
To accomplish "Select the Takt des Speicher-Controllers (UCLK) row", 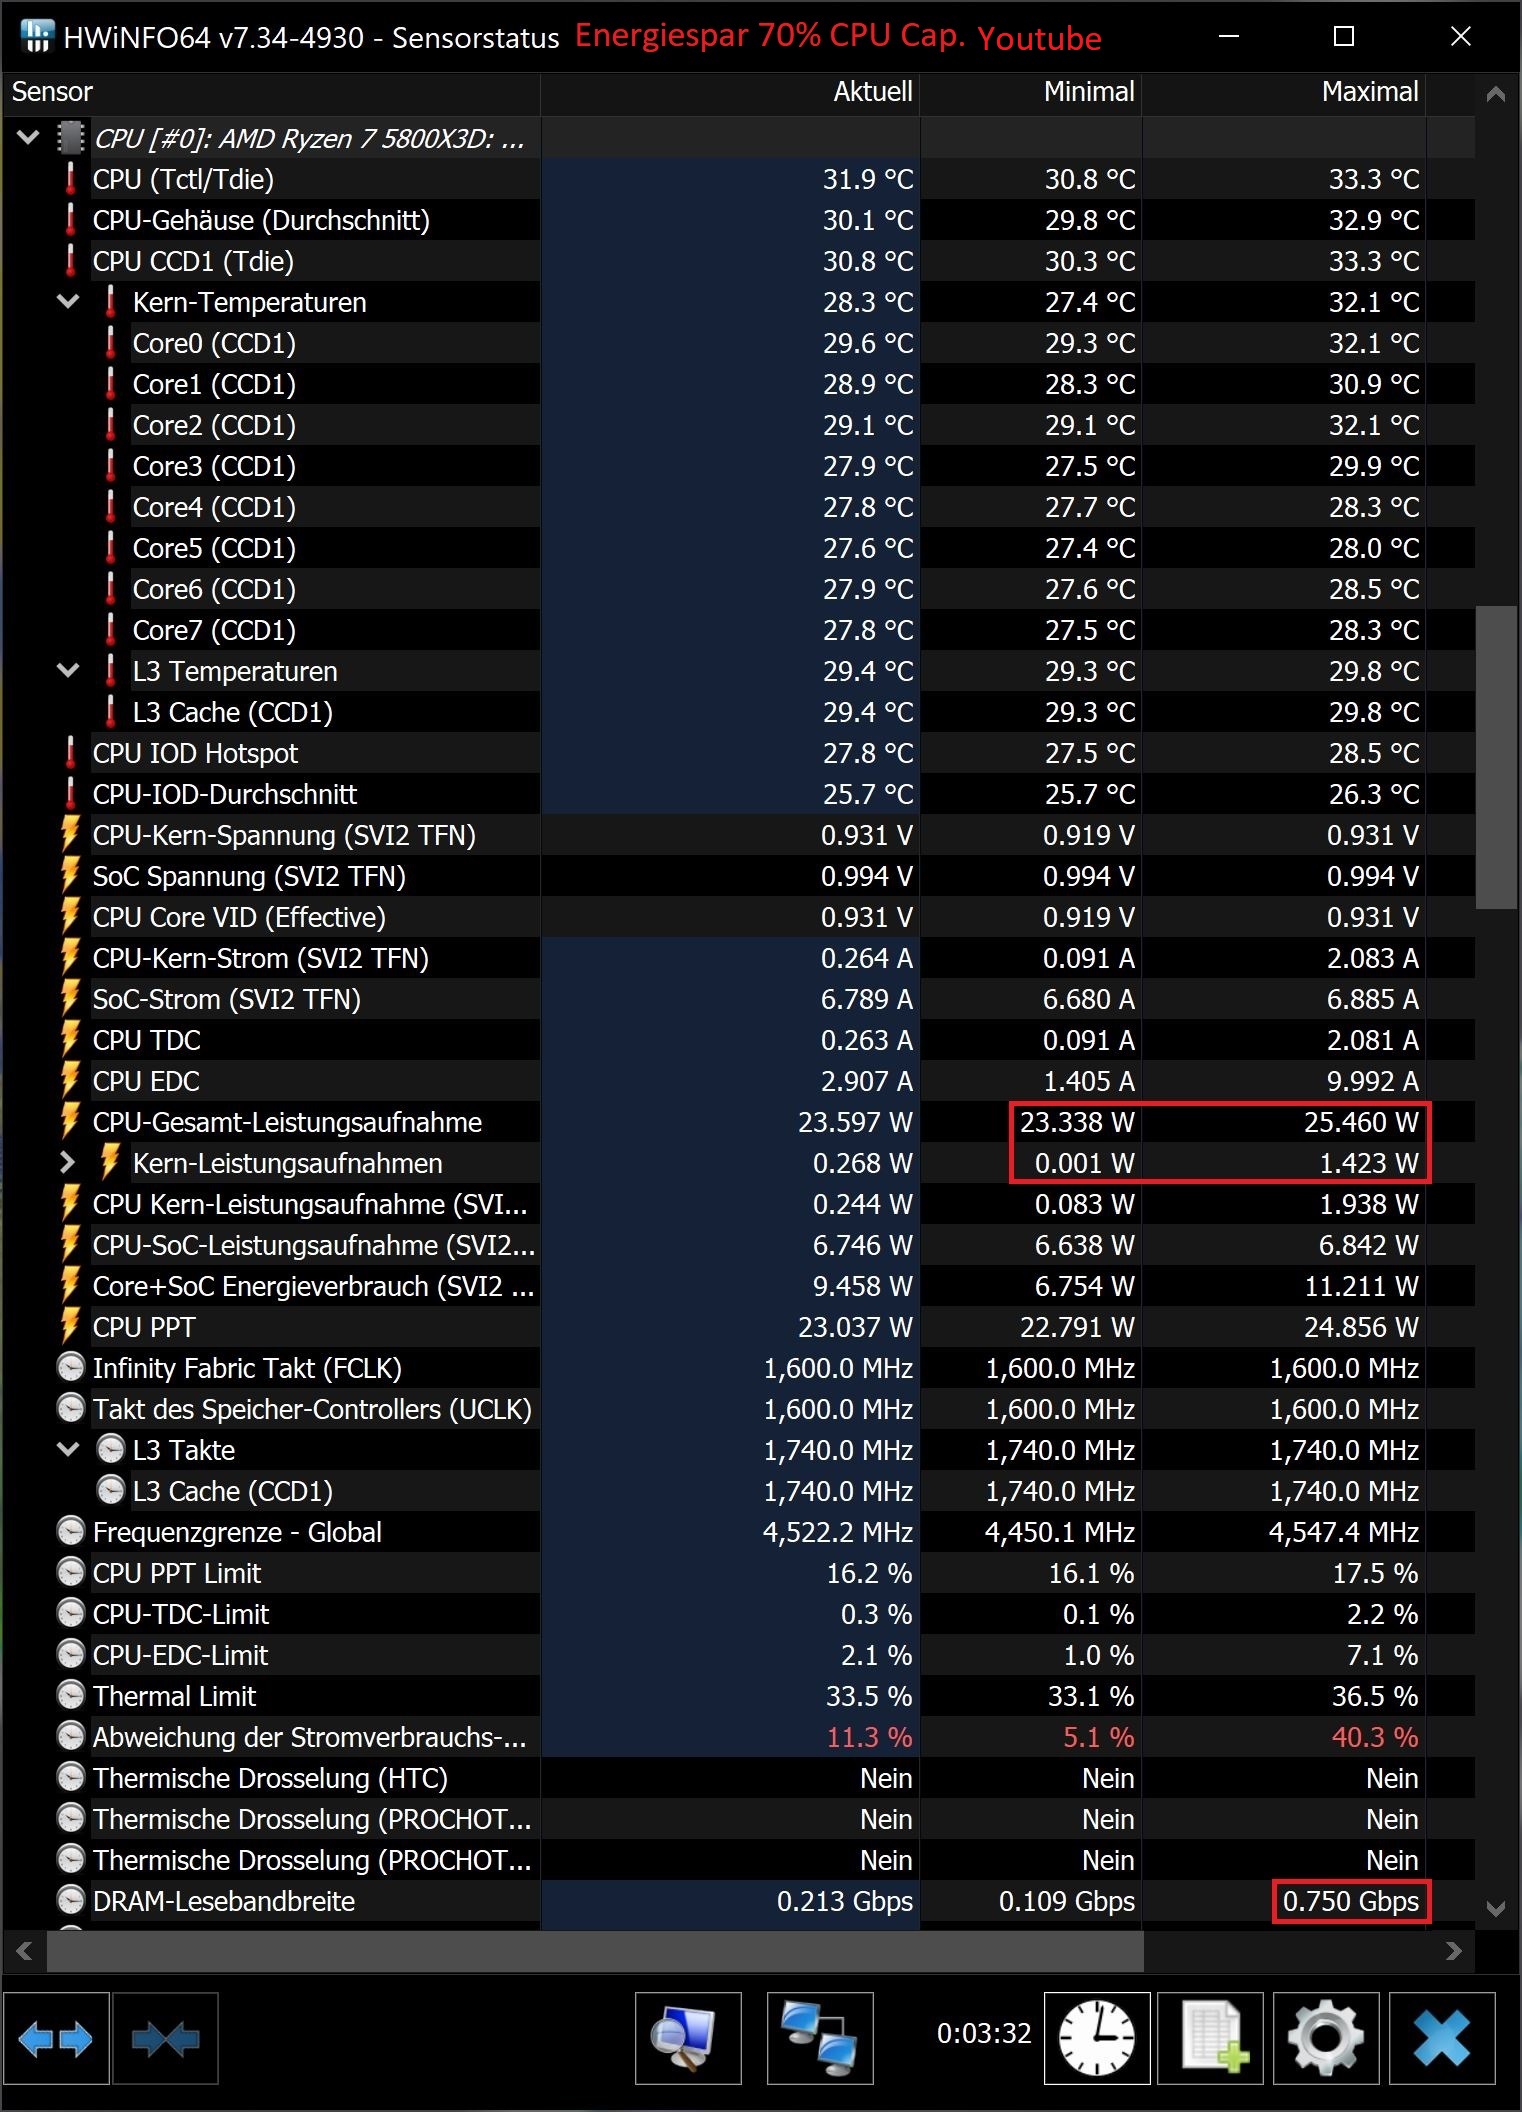I will click(739, 1409).
